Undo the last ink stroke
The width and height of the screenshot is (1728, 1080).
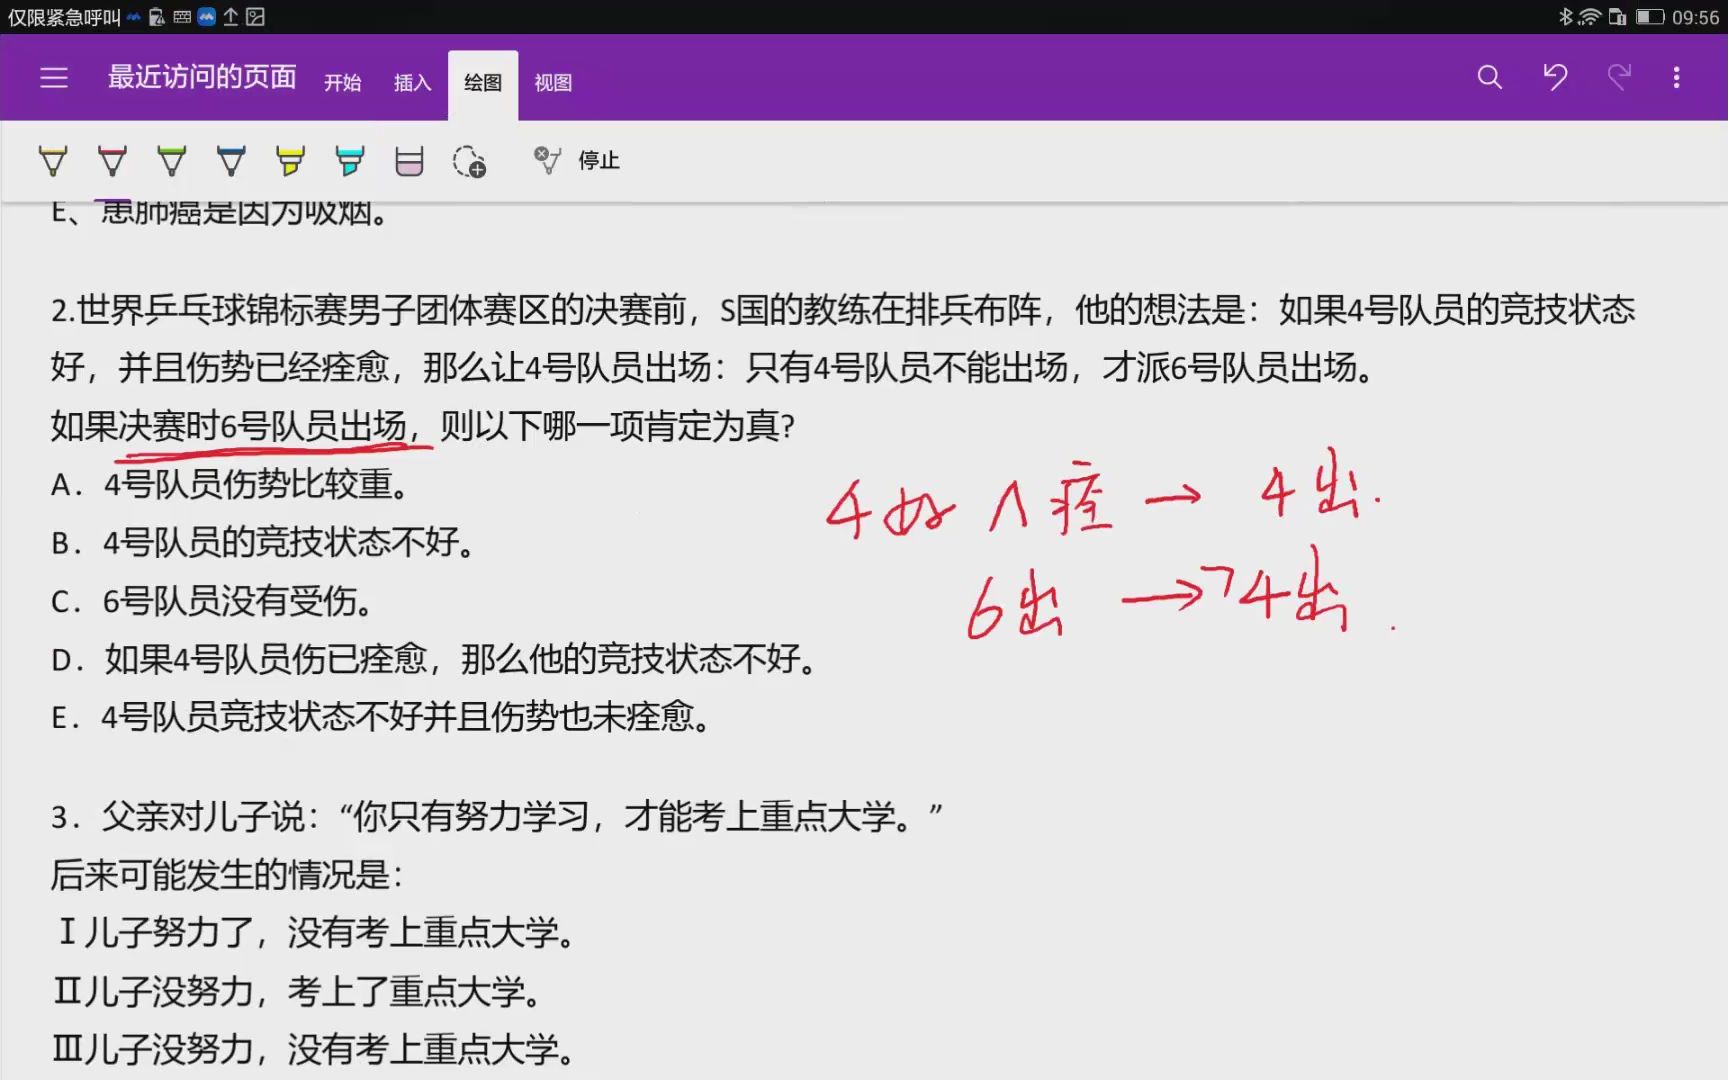click(1555, 76)
